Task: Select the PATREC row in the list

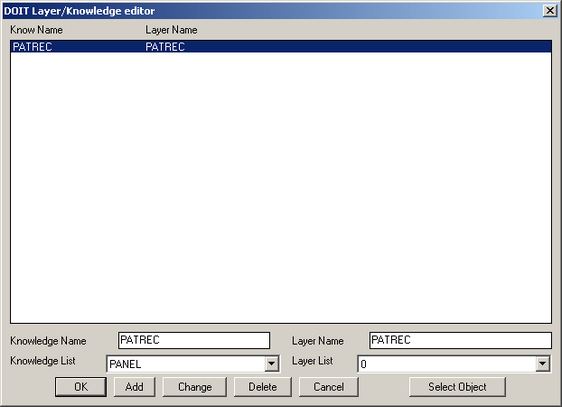Action: (x=281, y=47)
